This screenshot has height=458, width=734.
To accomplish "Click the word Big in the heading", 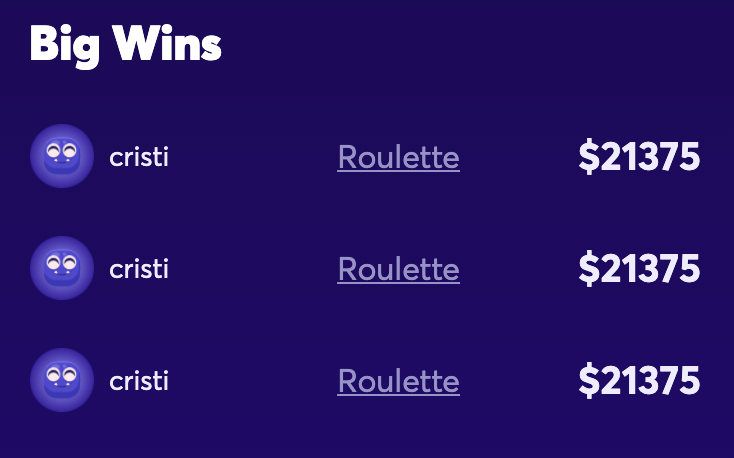I will (x=60, y=46).
